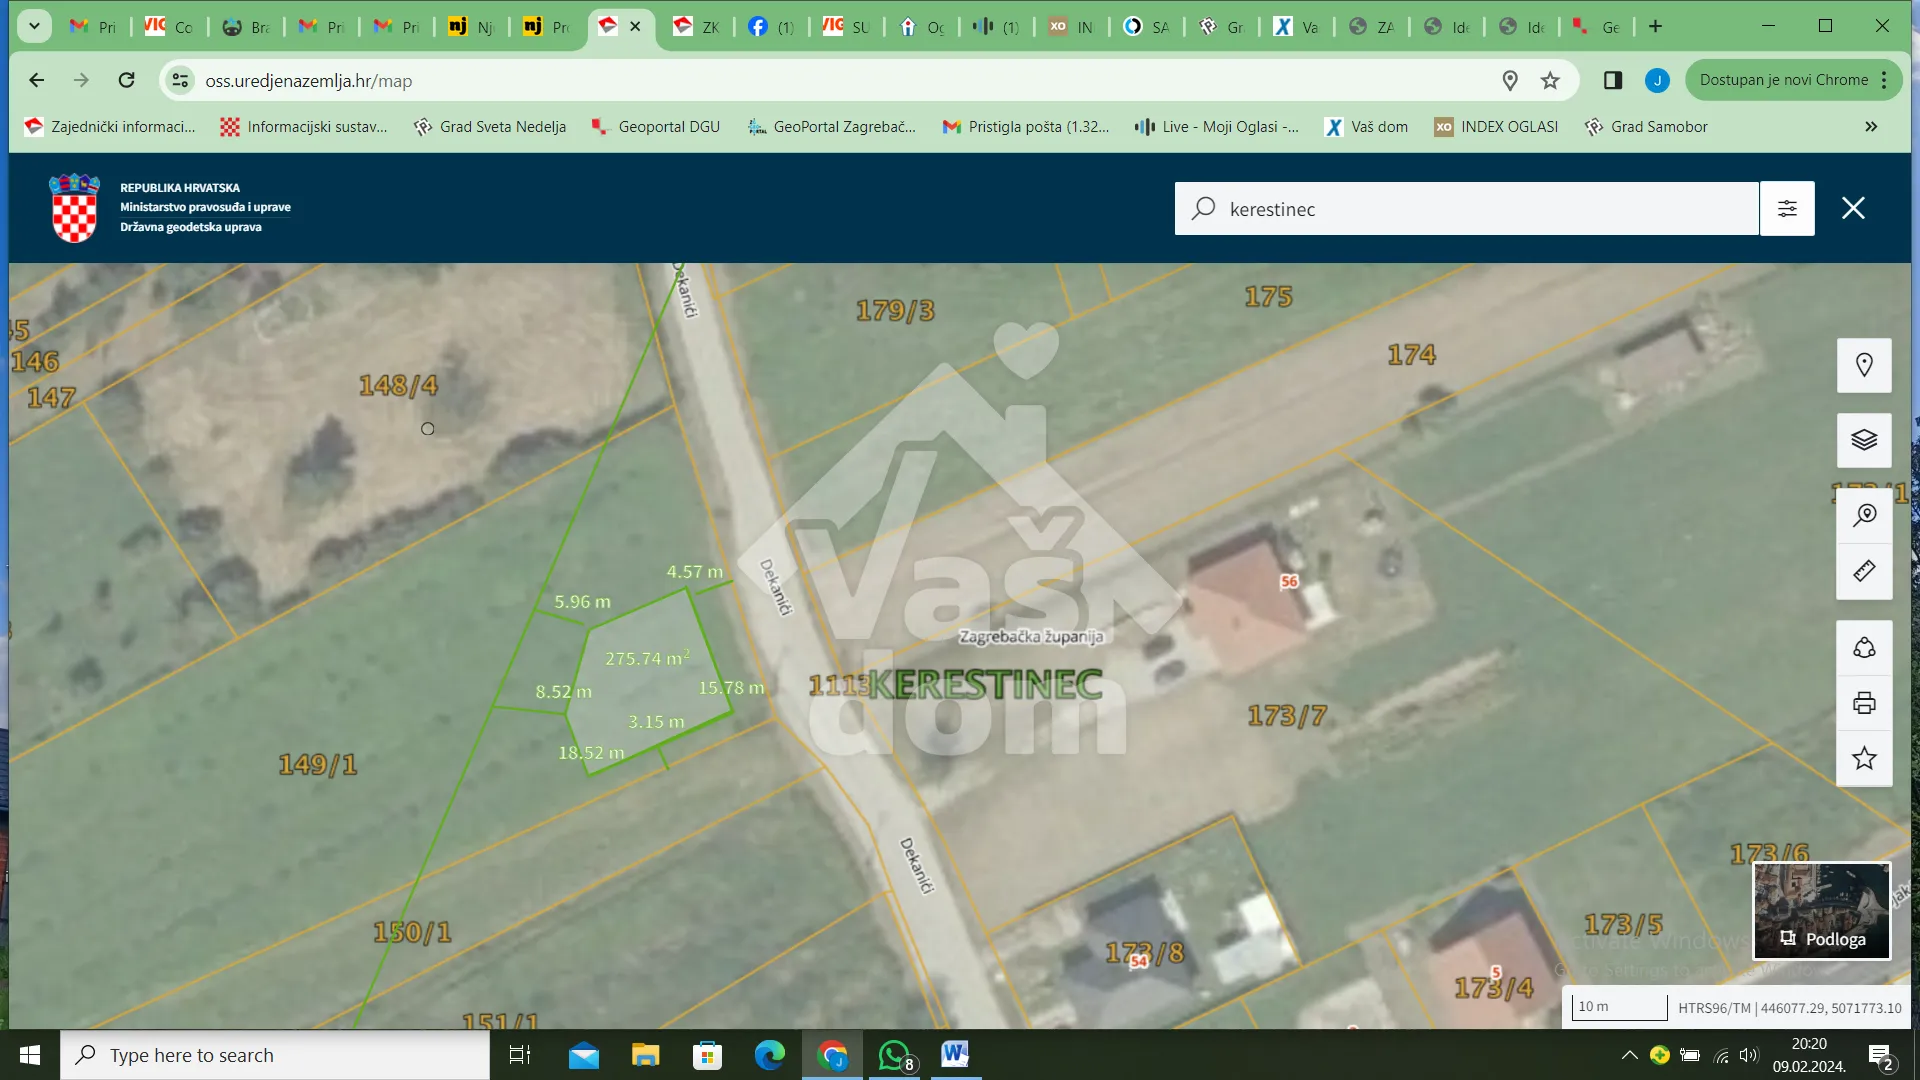
Task: Open the Grad Samobor bookmark
Action: (1646, 127)
